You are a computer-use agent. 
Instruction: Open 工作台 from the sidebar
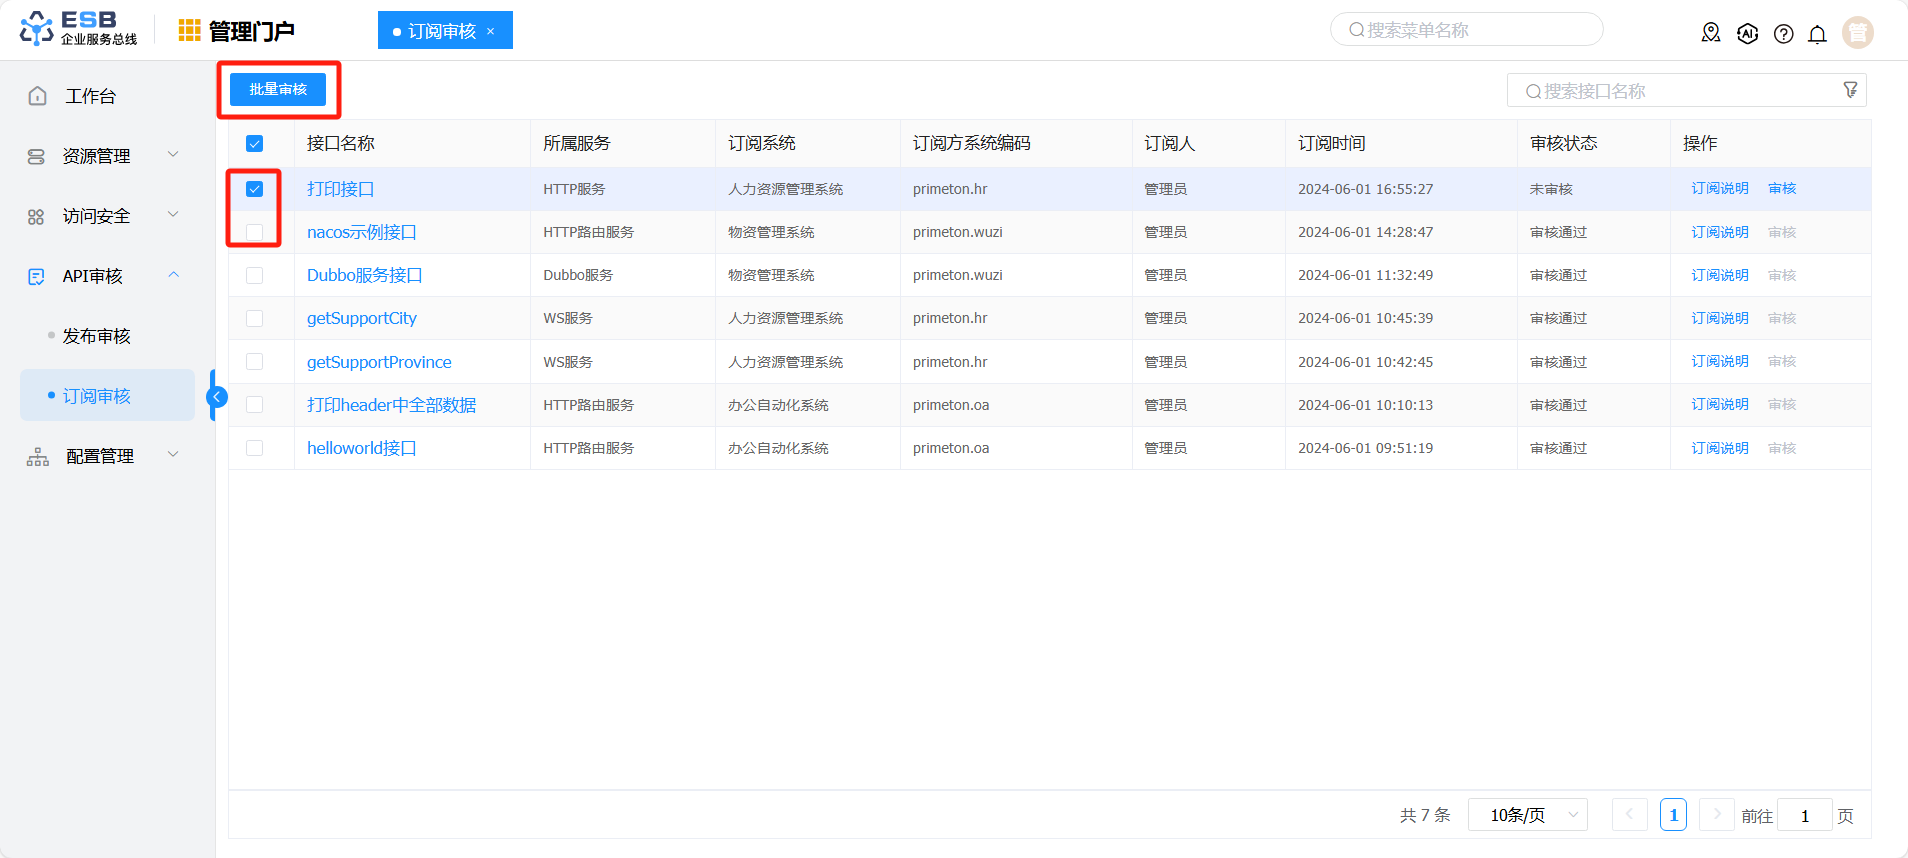[x=90, y=96]
